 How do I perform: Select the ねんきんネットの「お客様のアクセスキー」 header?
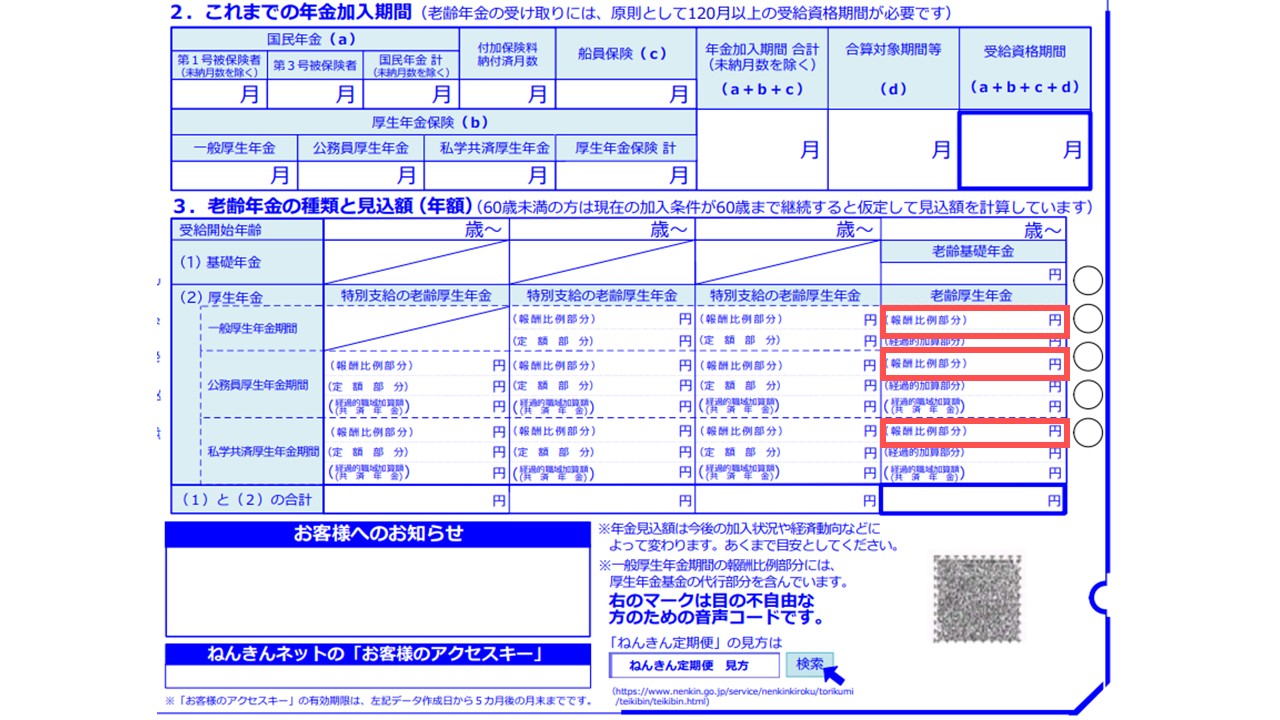click(x=378, y=655)
